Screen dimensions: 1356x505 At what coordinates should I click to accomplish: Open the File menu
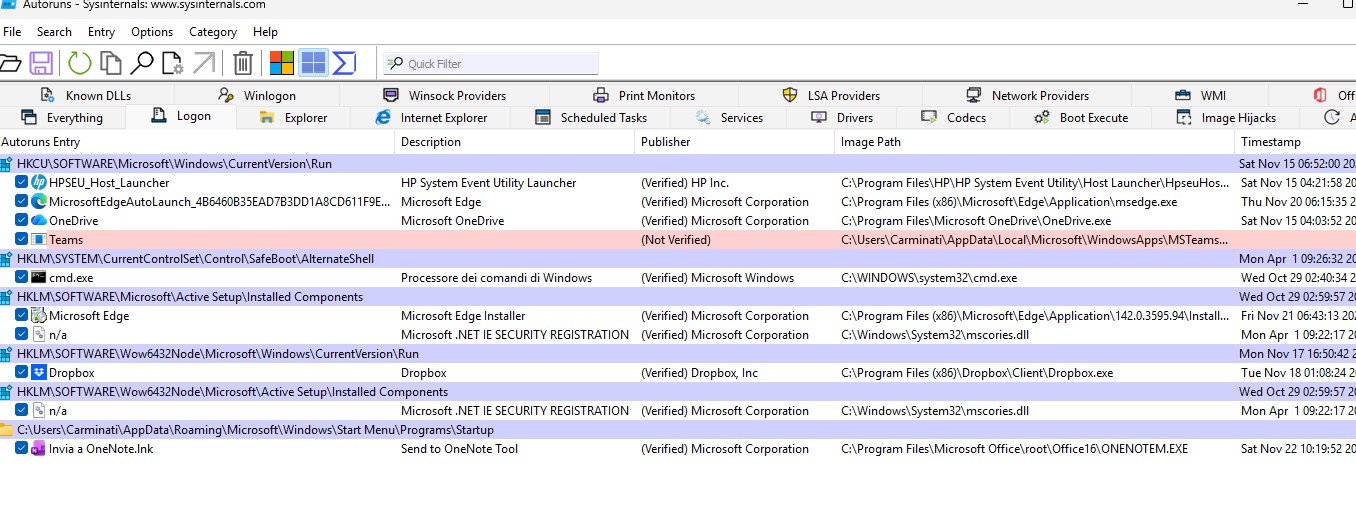pos(12,32)
